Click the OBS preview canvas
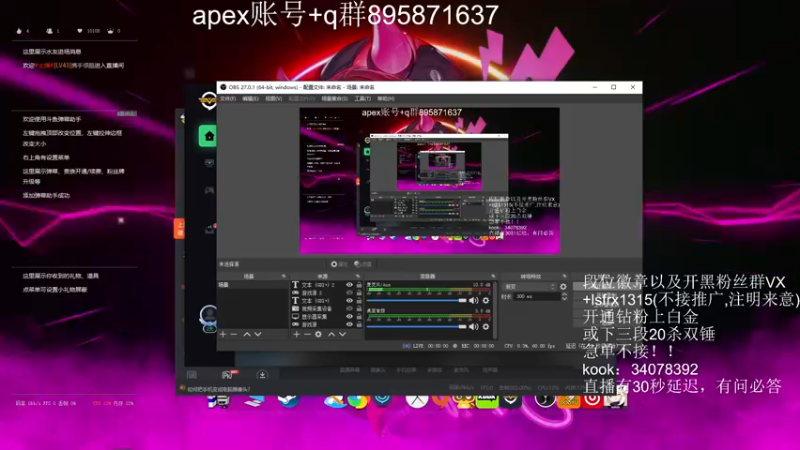This screenshot has height=450, width=800. (429, 180)
